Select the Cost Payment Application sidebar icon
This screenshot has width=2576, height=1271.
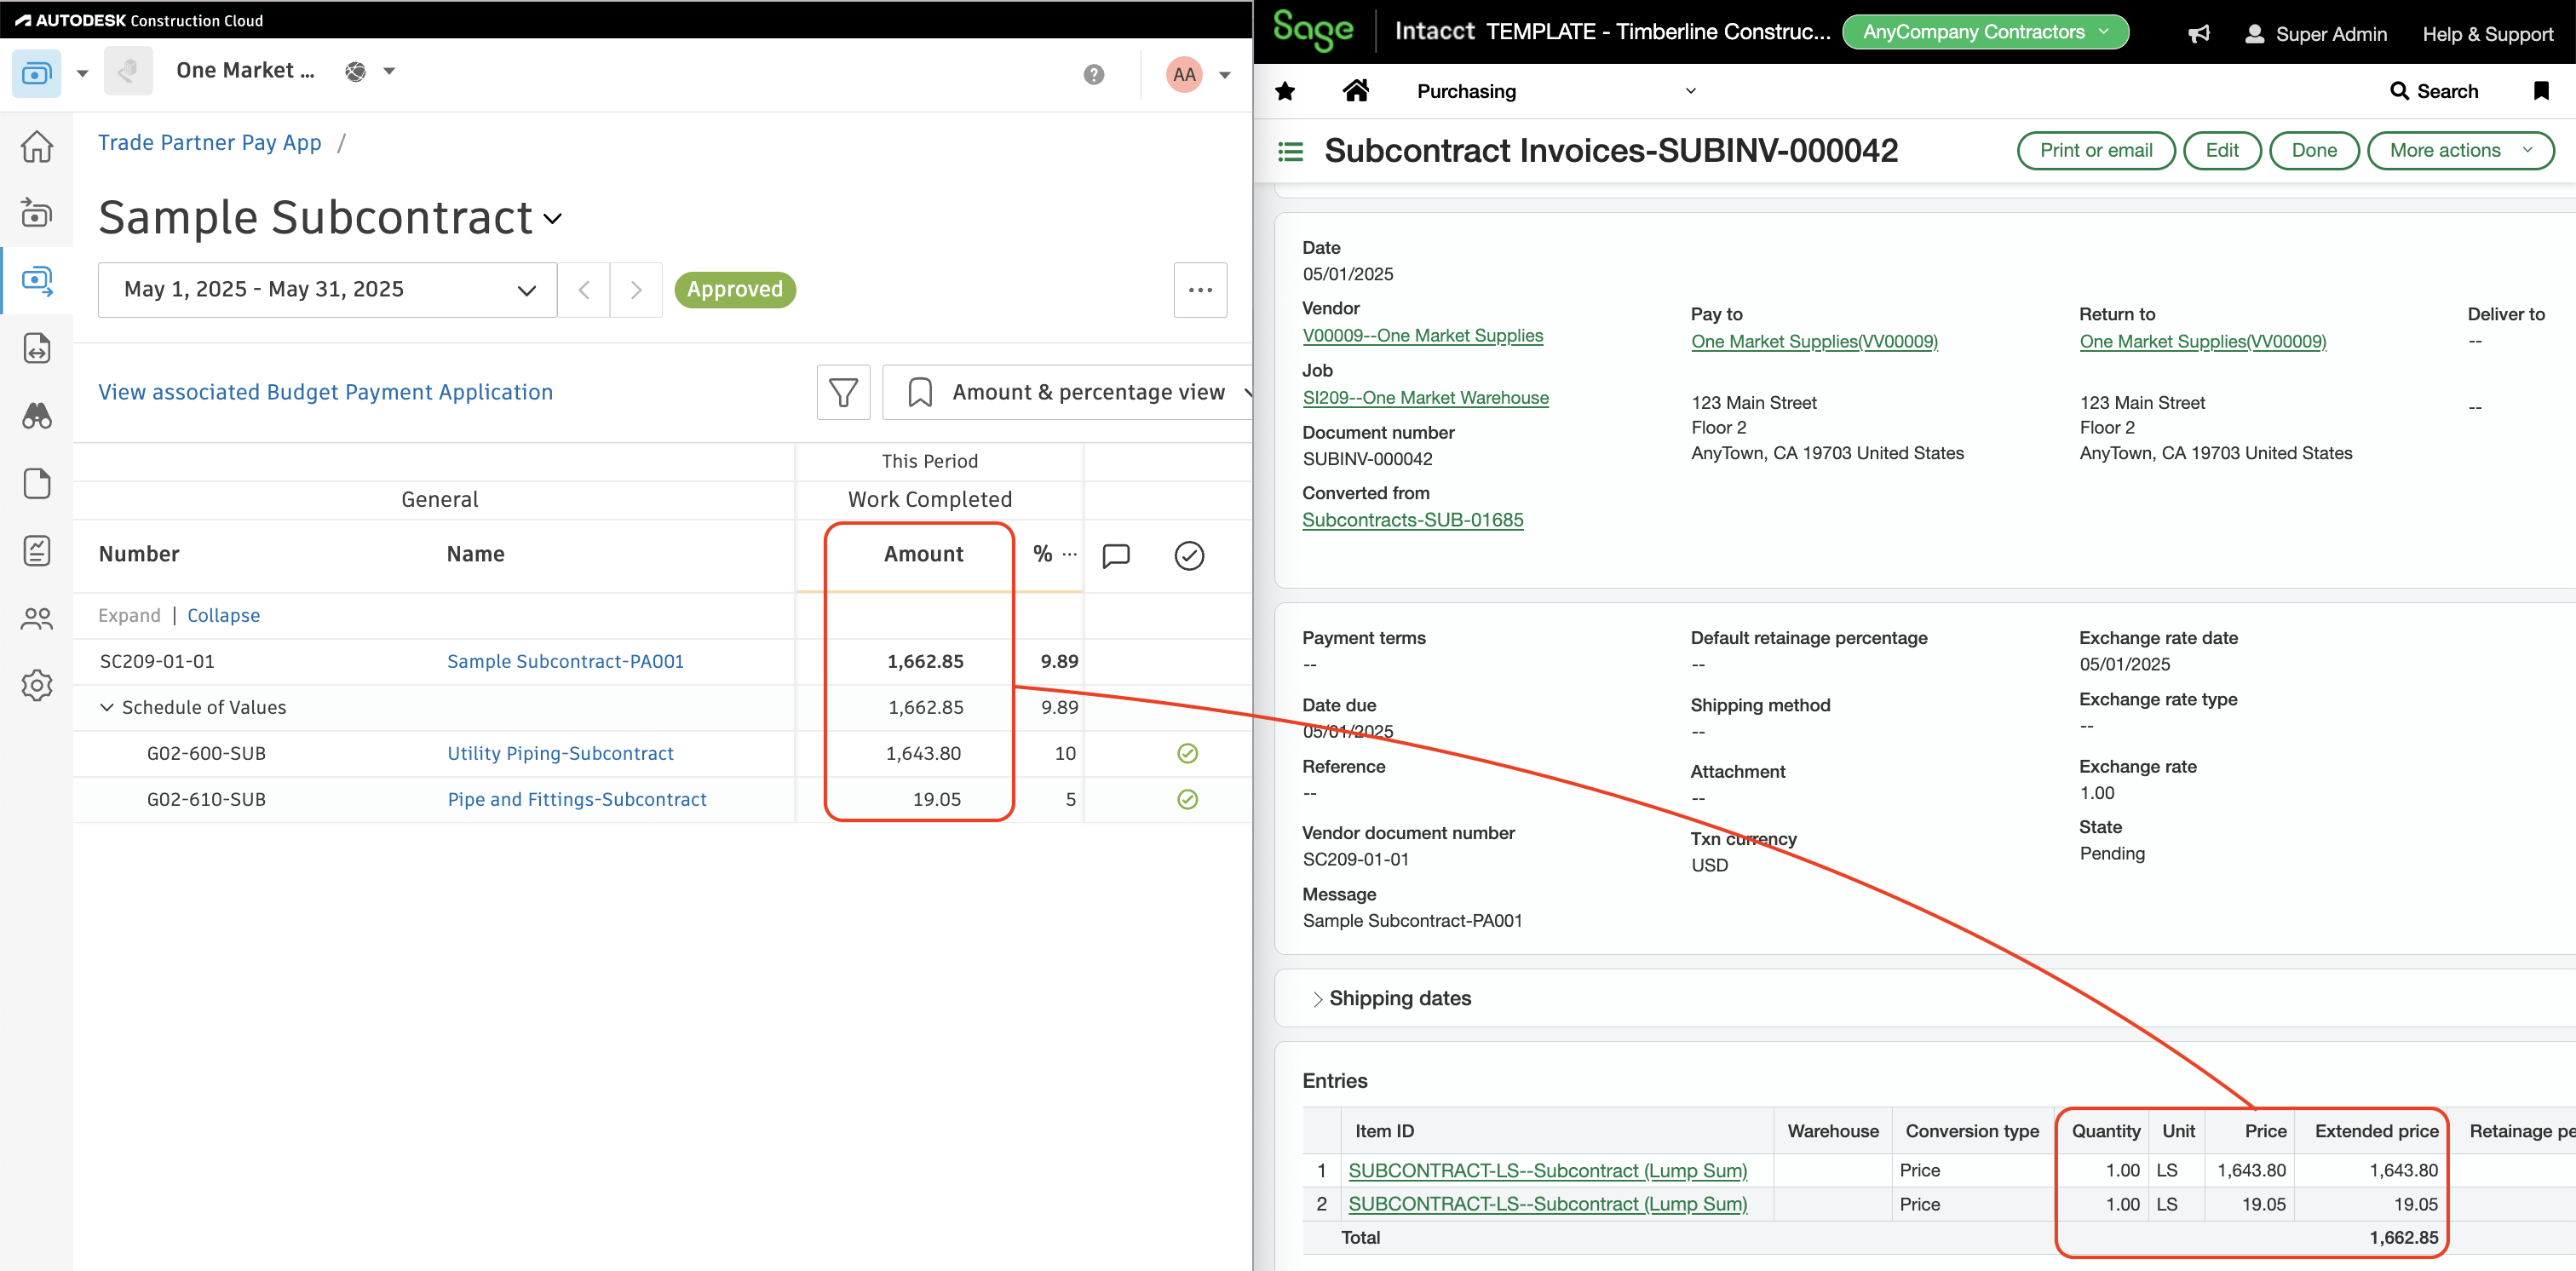(x=37, y=281)
